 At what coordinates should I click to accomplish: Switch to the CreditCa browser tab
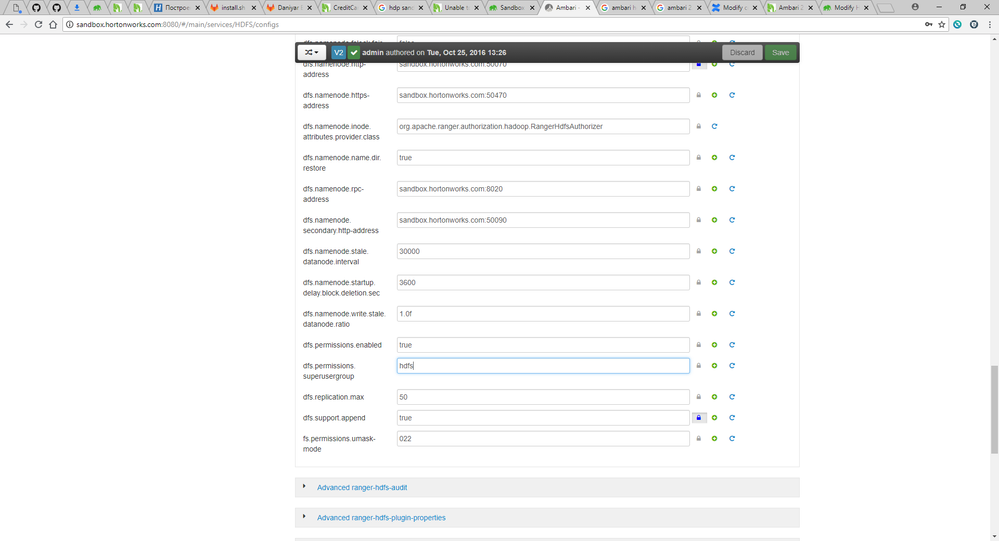click(x=345, y=8)
